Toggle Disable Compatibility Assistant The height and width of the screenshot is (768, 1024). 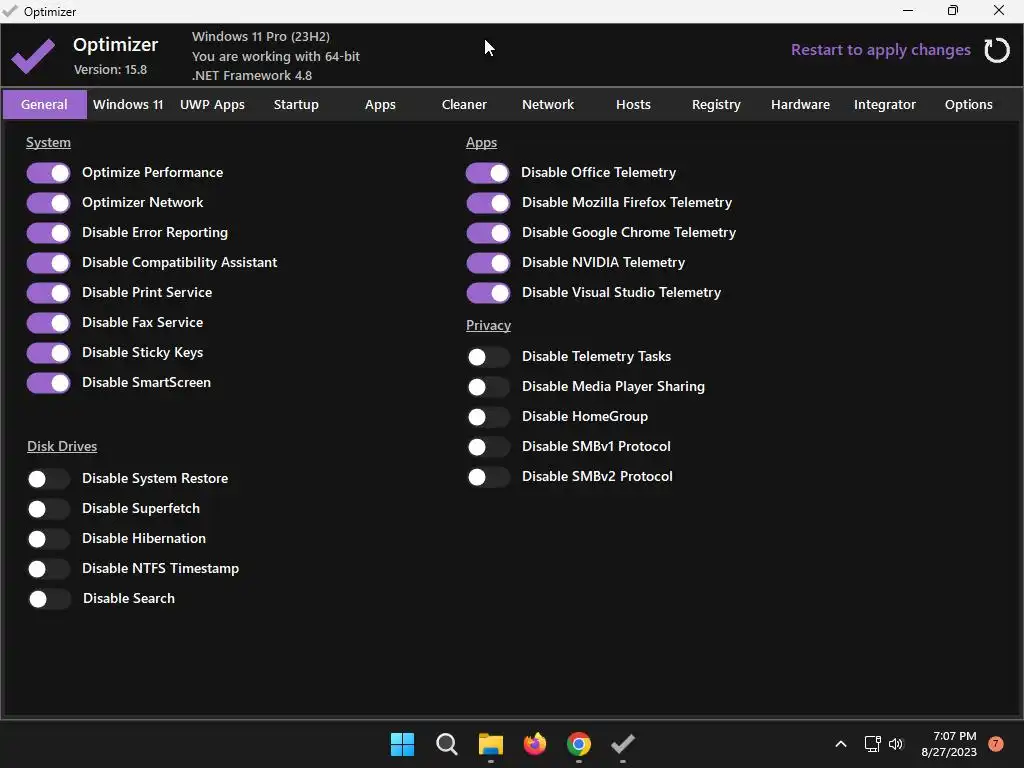click(48, 263)
